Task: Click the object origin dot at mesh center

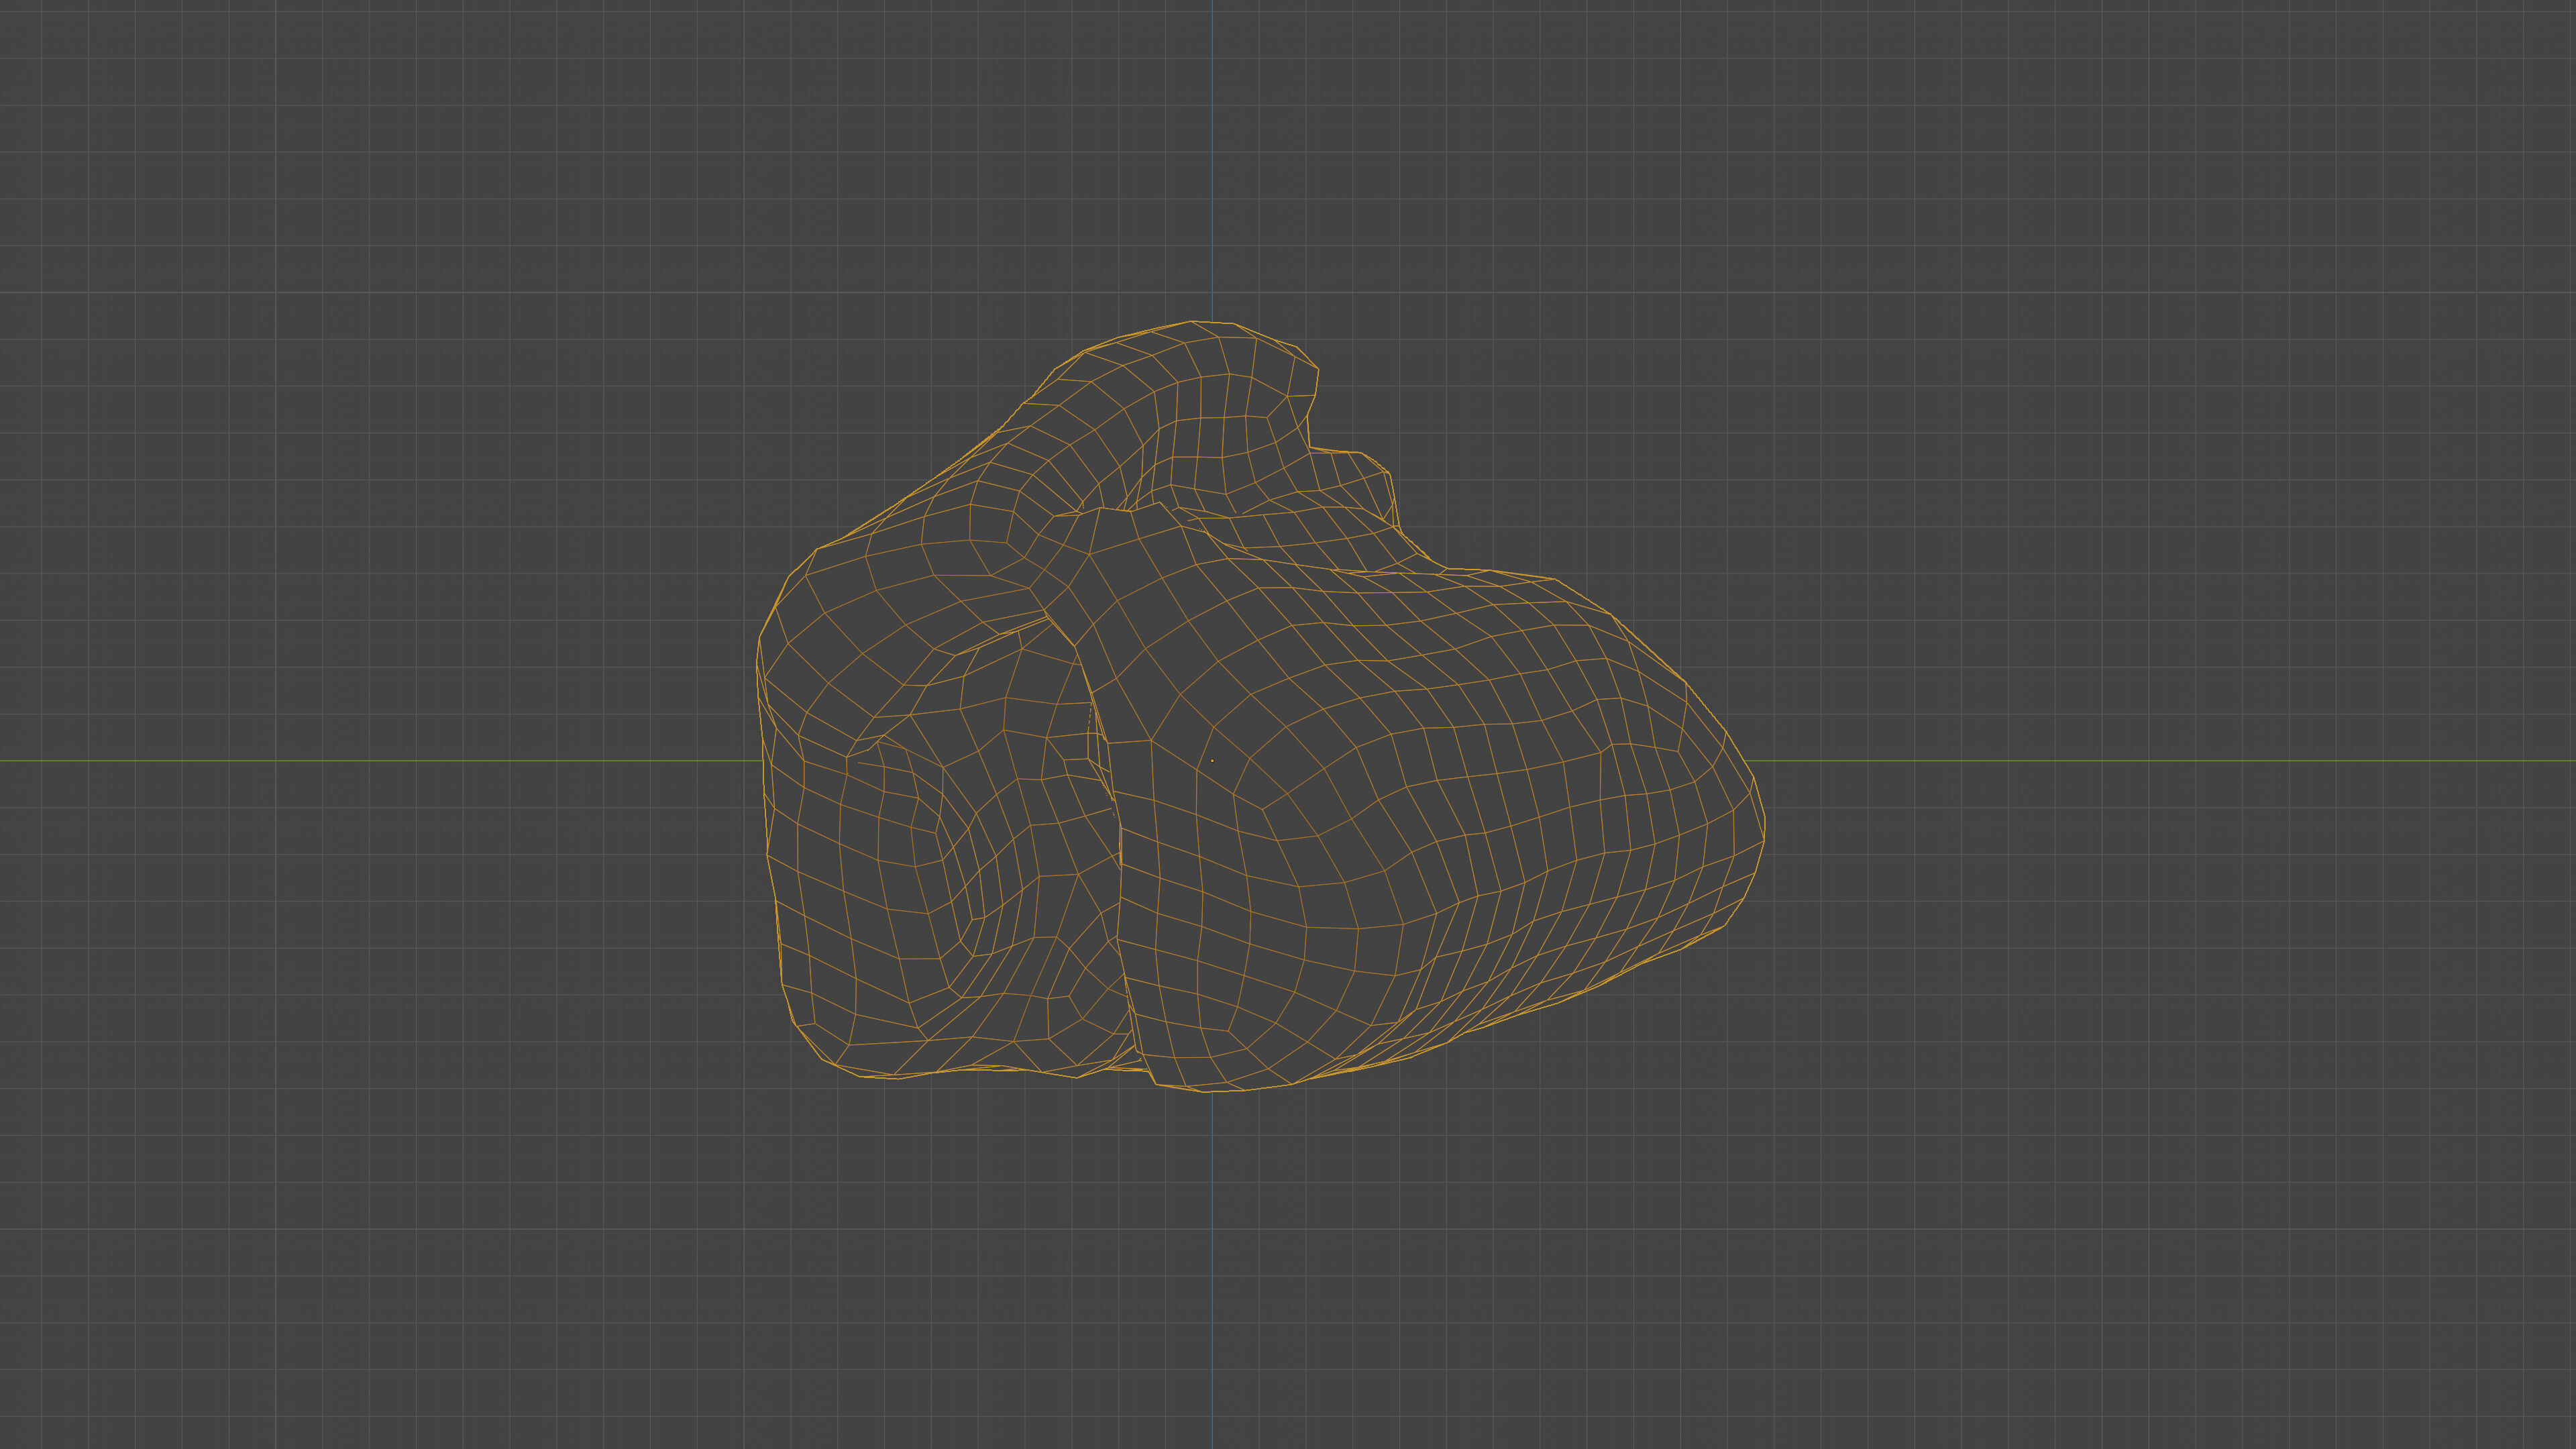Action: (1212, 761)
